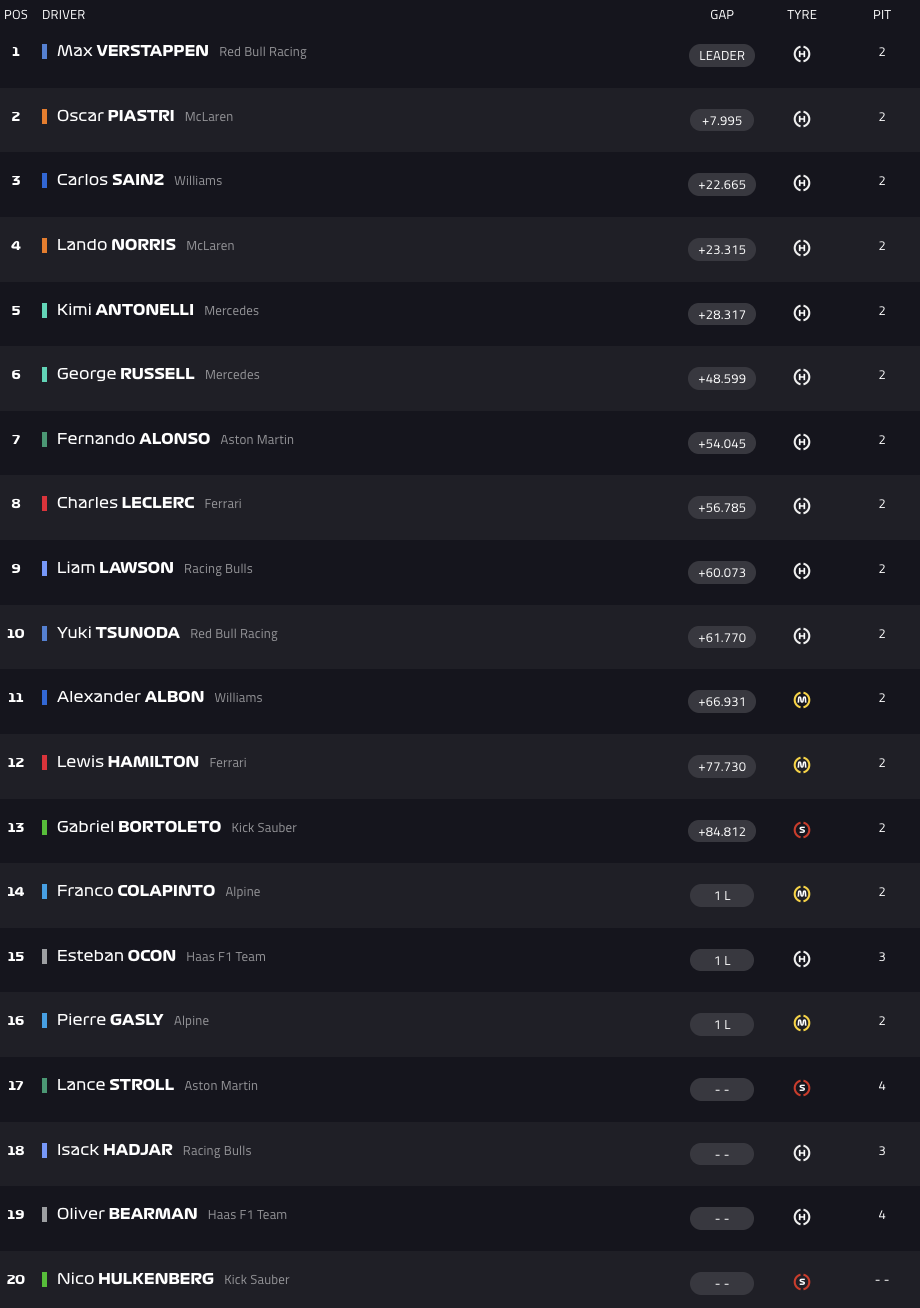Click Colapinto's medium tyre icon
The height and width of the screenshot is (1308, 920).
click(x=802, y=894)
